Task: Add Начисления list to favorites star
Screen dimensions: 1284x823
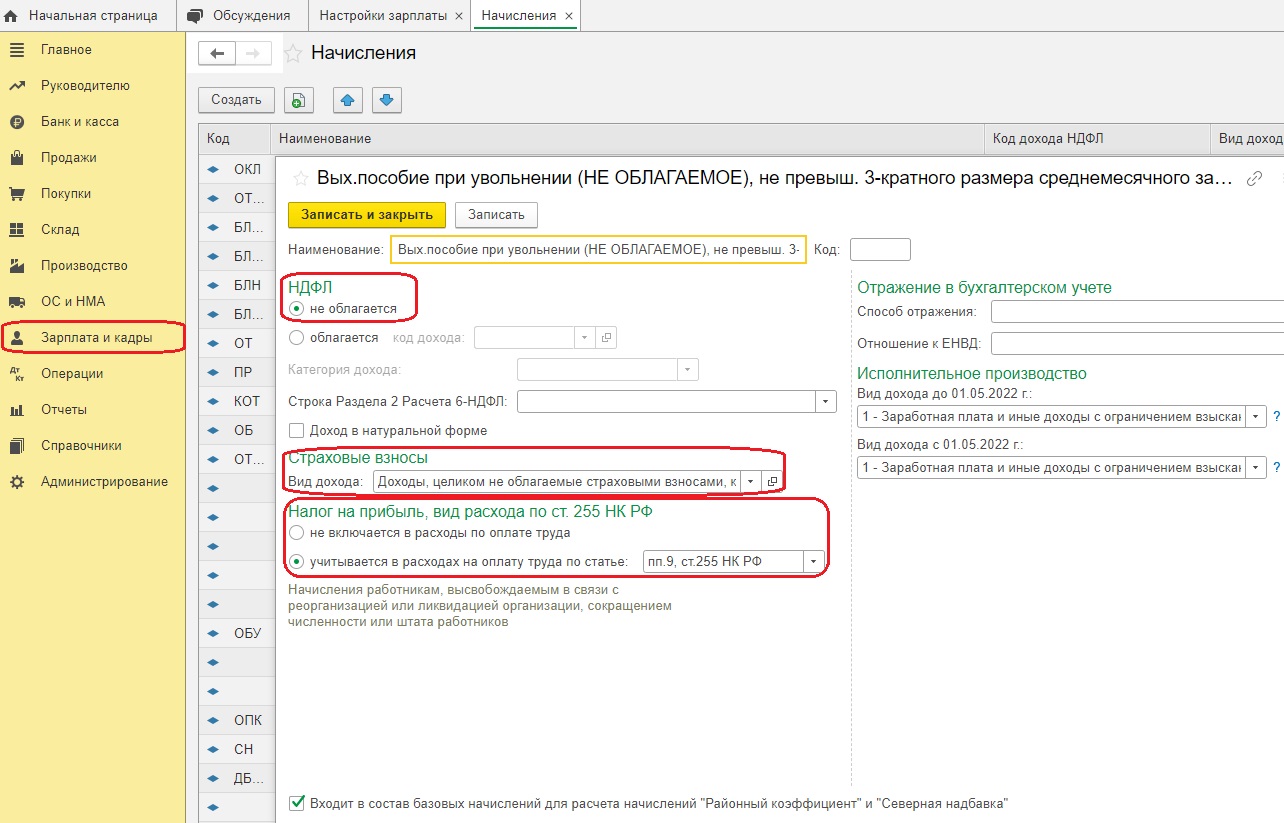Action: [293, 54]
